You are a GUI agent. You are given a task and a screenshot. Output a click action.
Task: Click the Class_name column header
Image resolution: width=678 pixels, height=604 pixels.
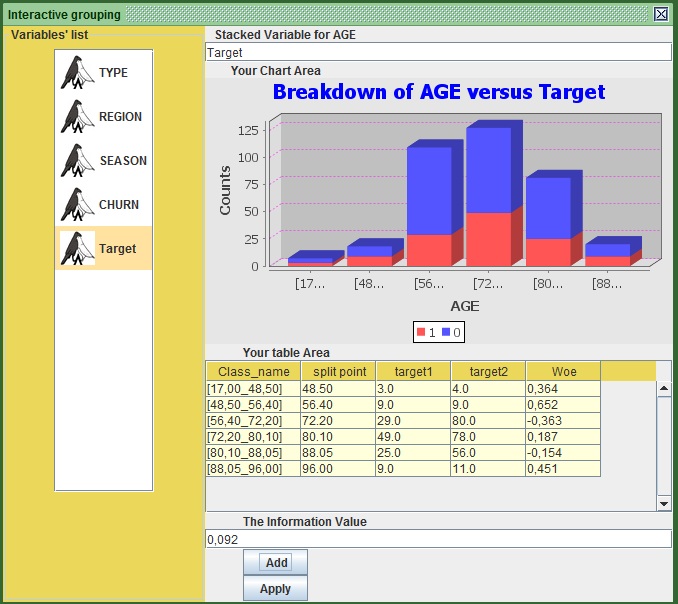253,371
